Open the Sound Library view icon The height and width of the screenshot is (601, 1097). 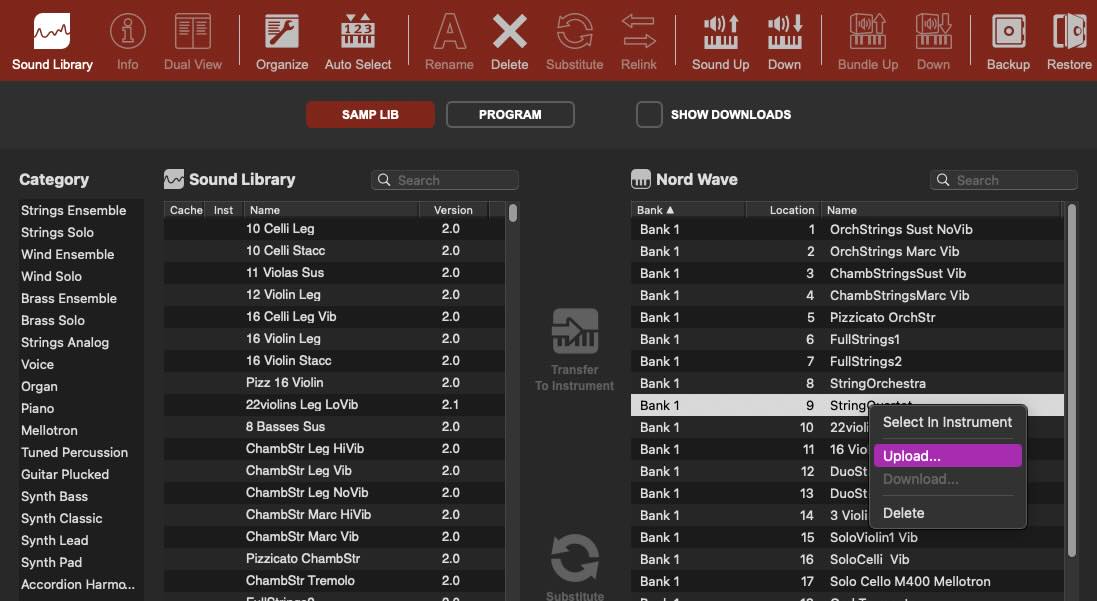52,33
